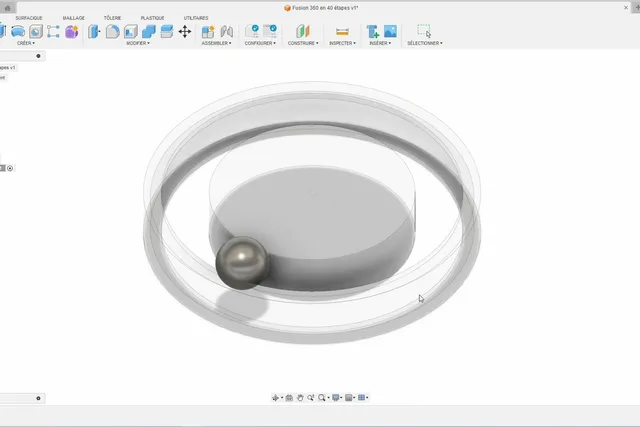
Task: Click the rectangle pattern tool icon
Action: pos(53,32)
